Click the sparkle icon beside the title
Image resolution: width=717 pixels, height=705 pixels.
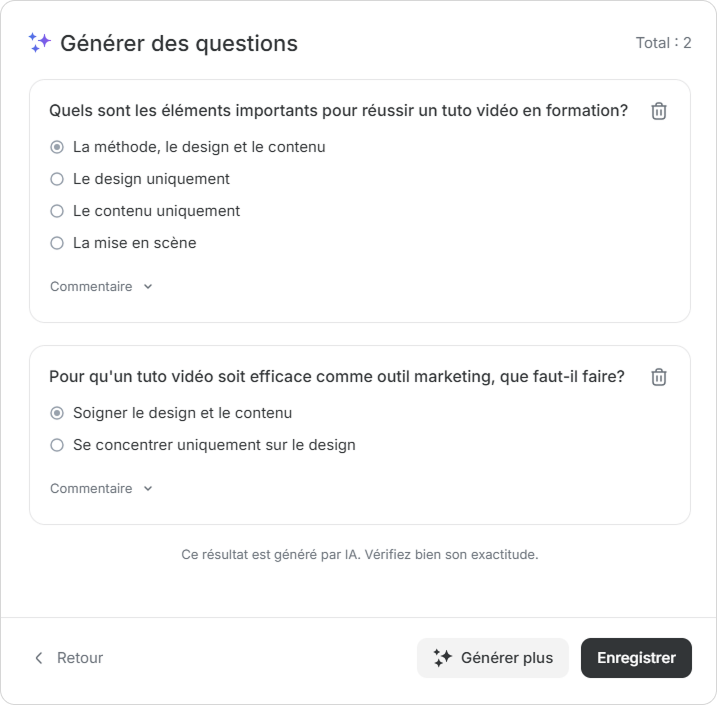tap(40, 43)
